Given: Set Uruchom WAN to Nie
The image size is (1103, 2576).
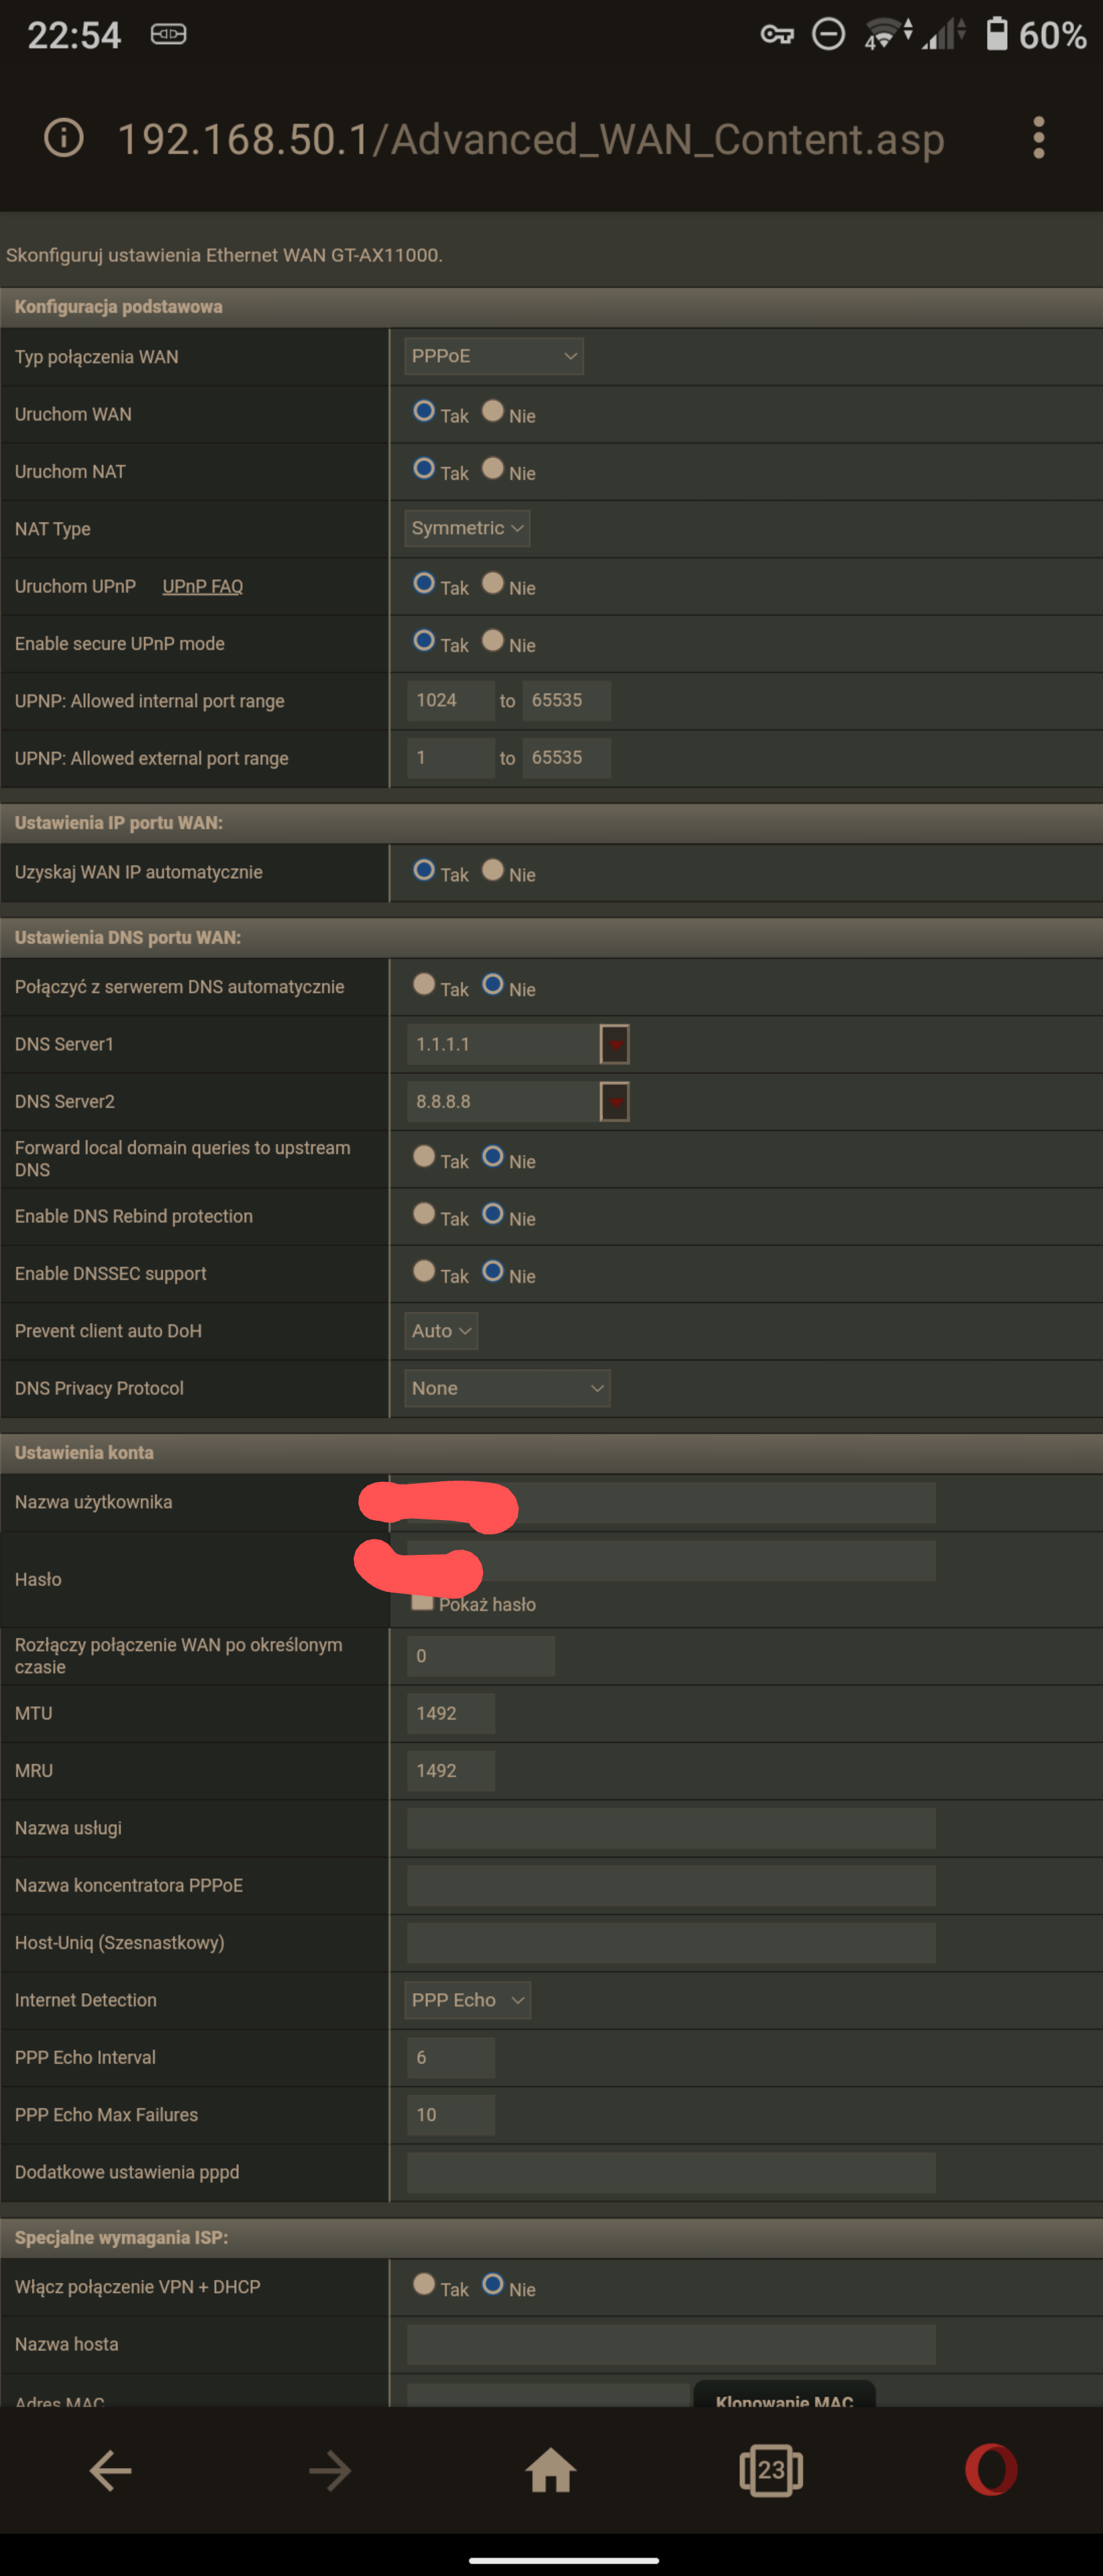Looking at the screenshot, I should 493,411.
